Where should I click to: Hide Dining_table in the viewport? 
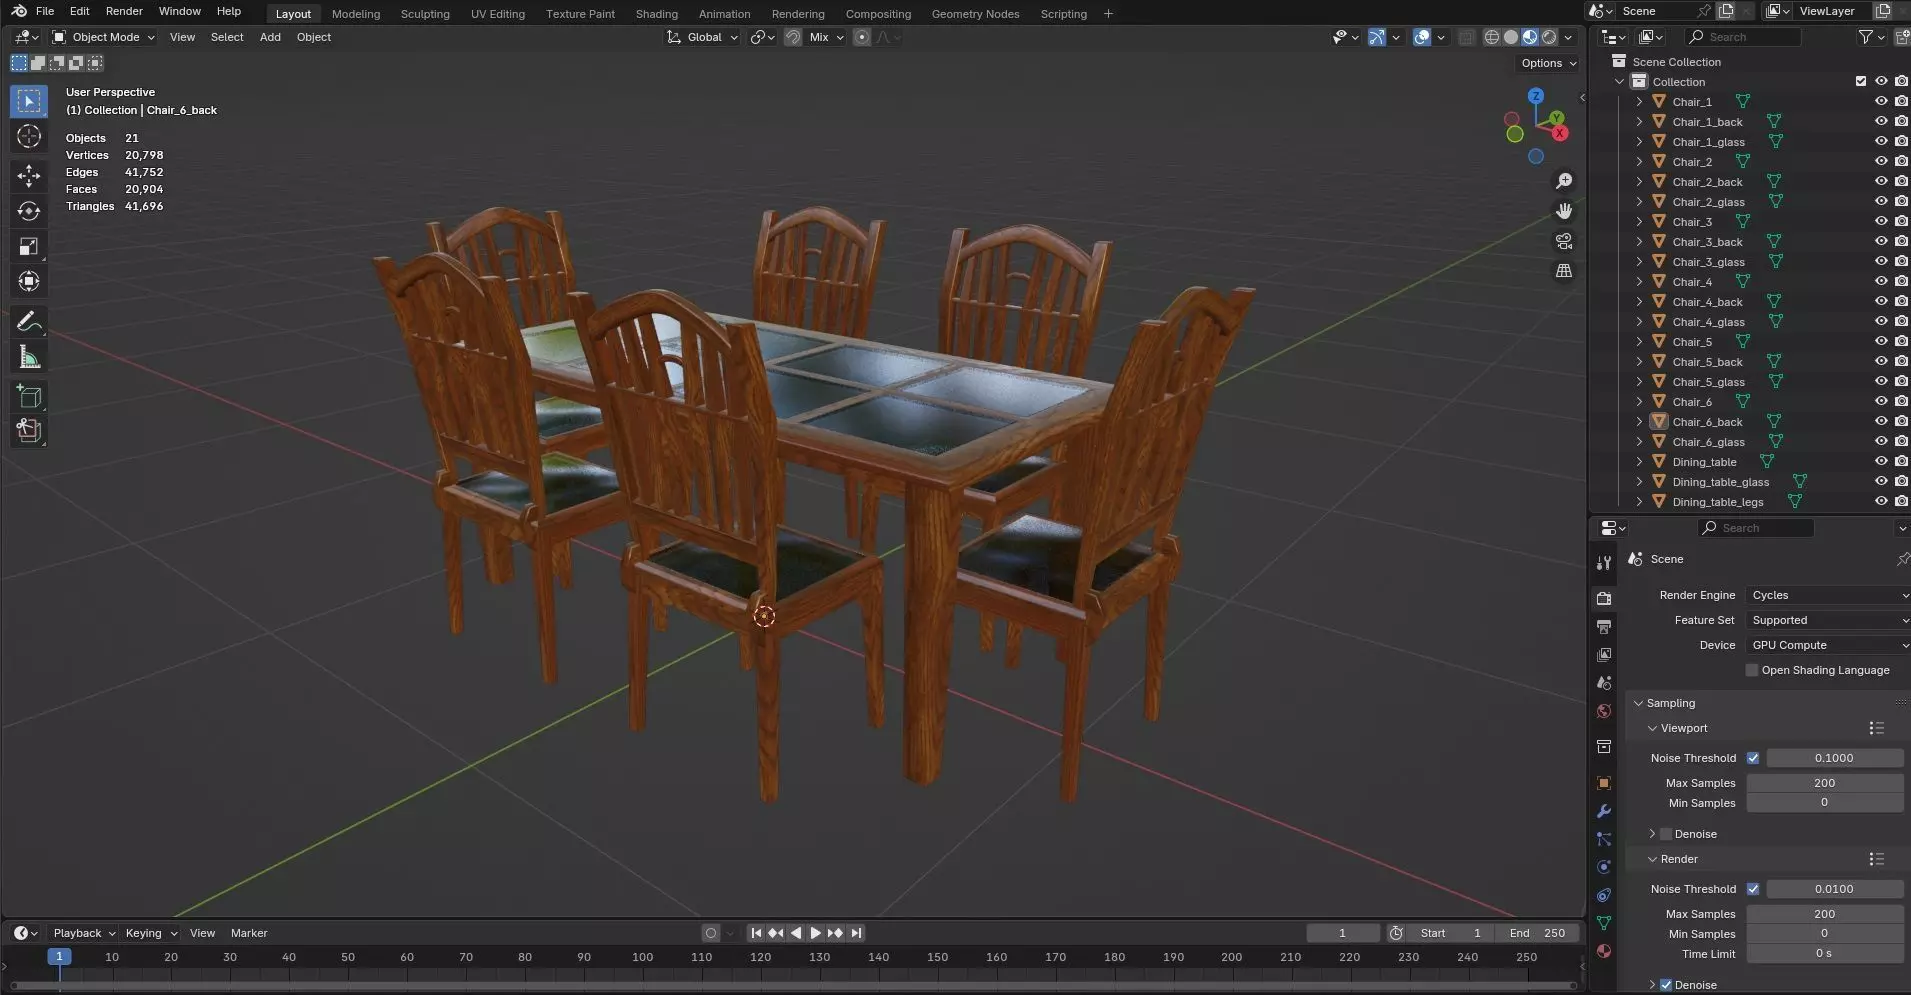tap(1881, 461)
